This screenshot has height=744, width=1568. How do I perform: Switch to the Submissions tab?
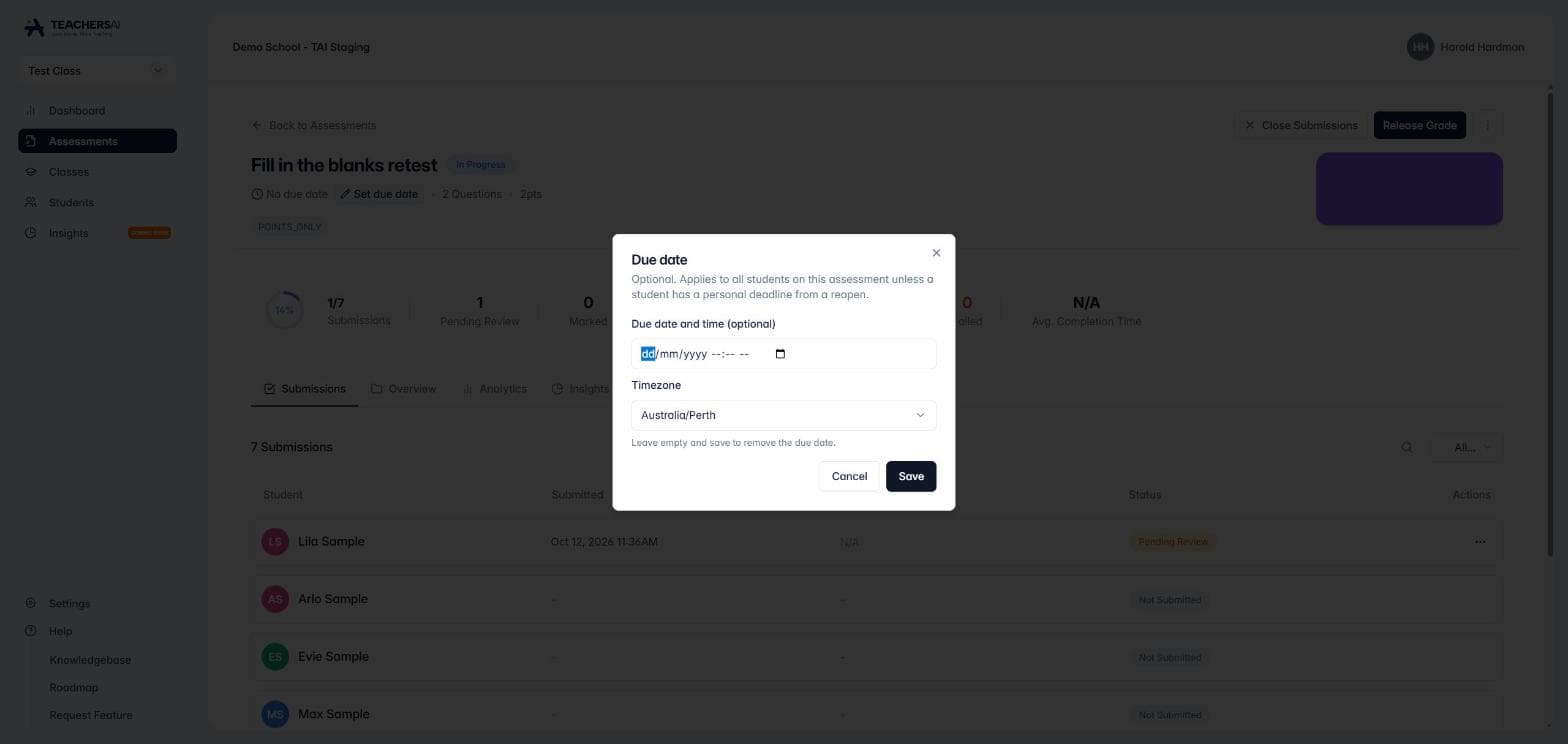click(x=304, y=389)
